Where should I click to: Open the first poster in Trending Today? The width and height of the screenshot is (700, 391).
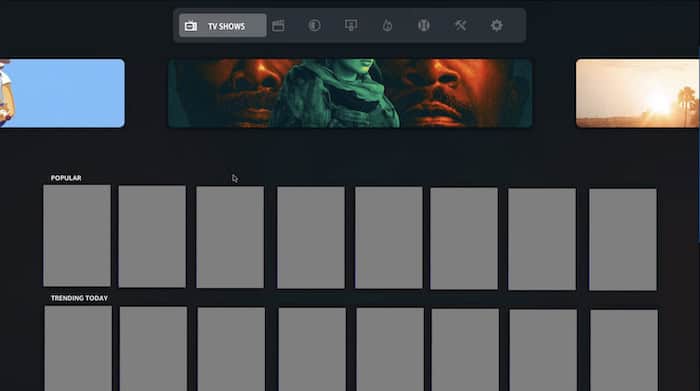78,349
